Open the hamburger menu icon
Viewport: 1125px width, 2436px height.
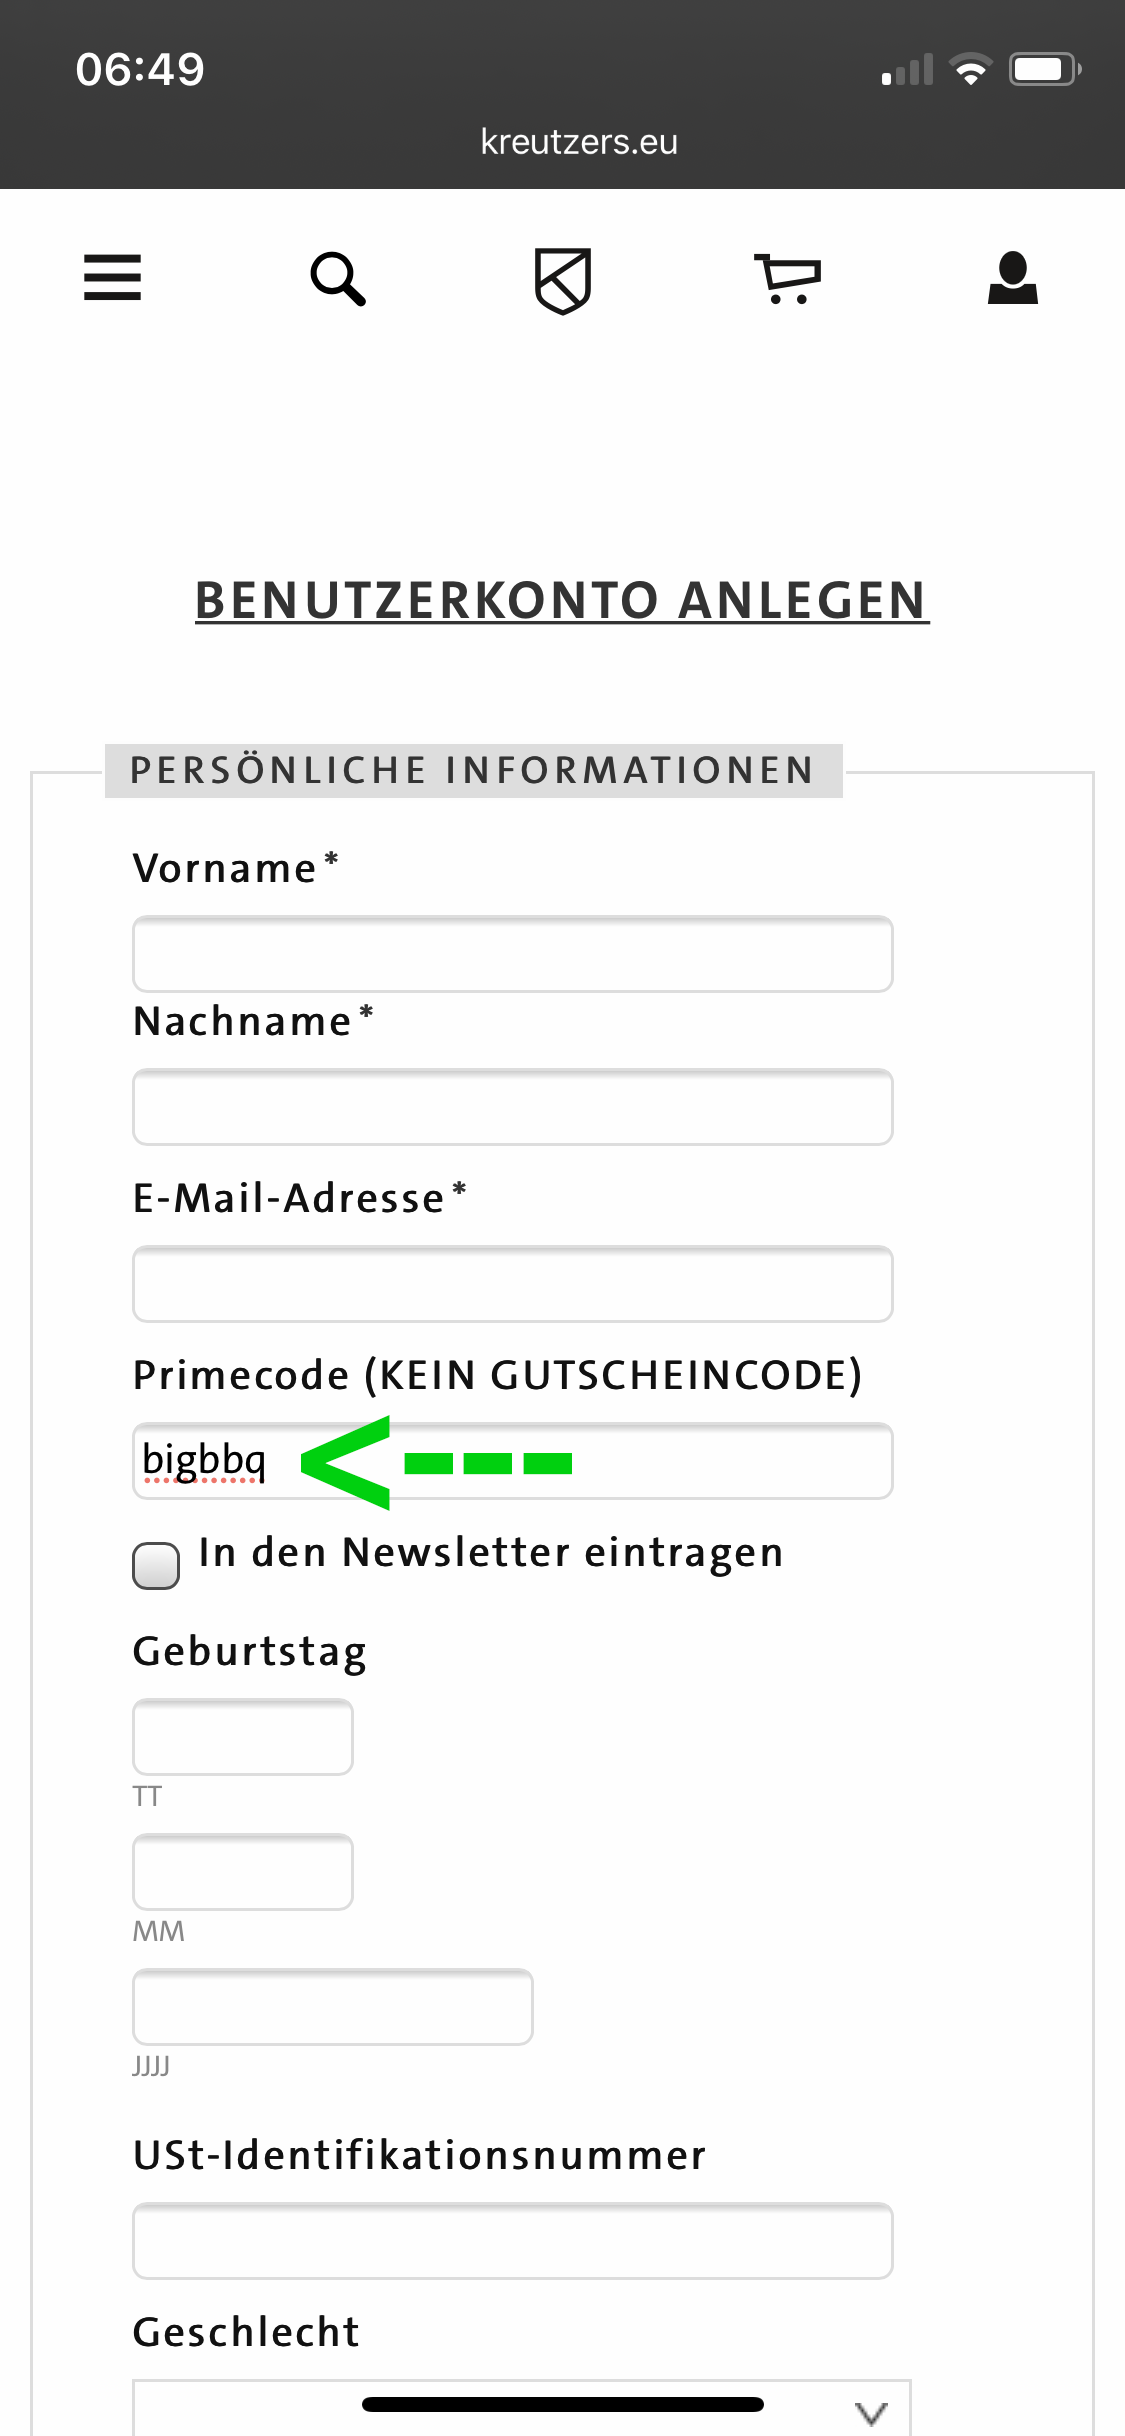(112, 277)
